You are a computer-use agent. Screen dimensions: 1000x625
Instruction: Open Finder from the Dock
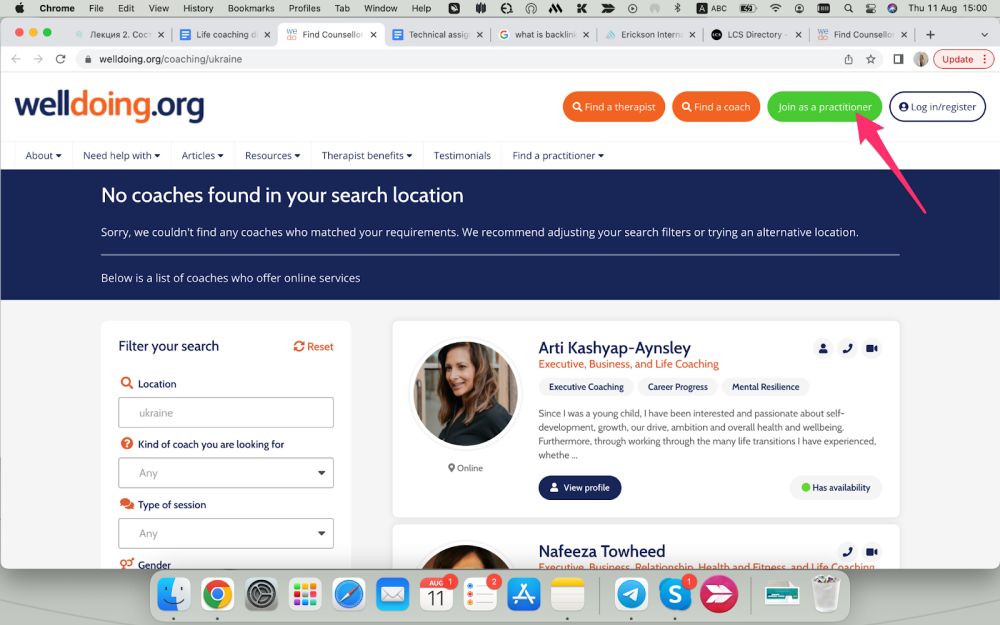(x=173, y=595)
